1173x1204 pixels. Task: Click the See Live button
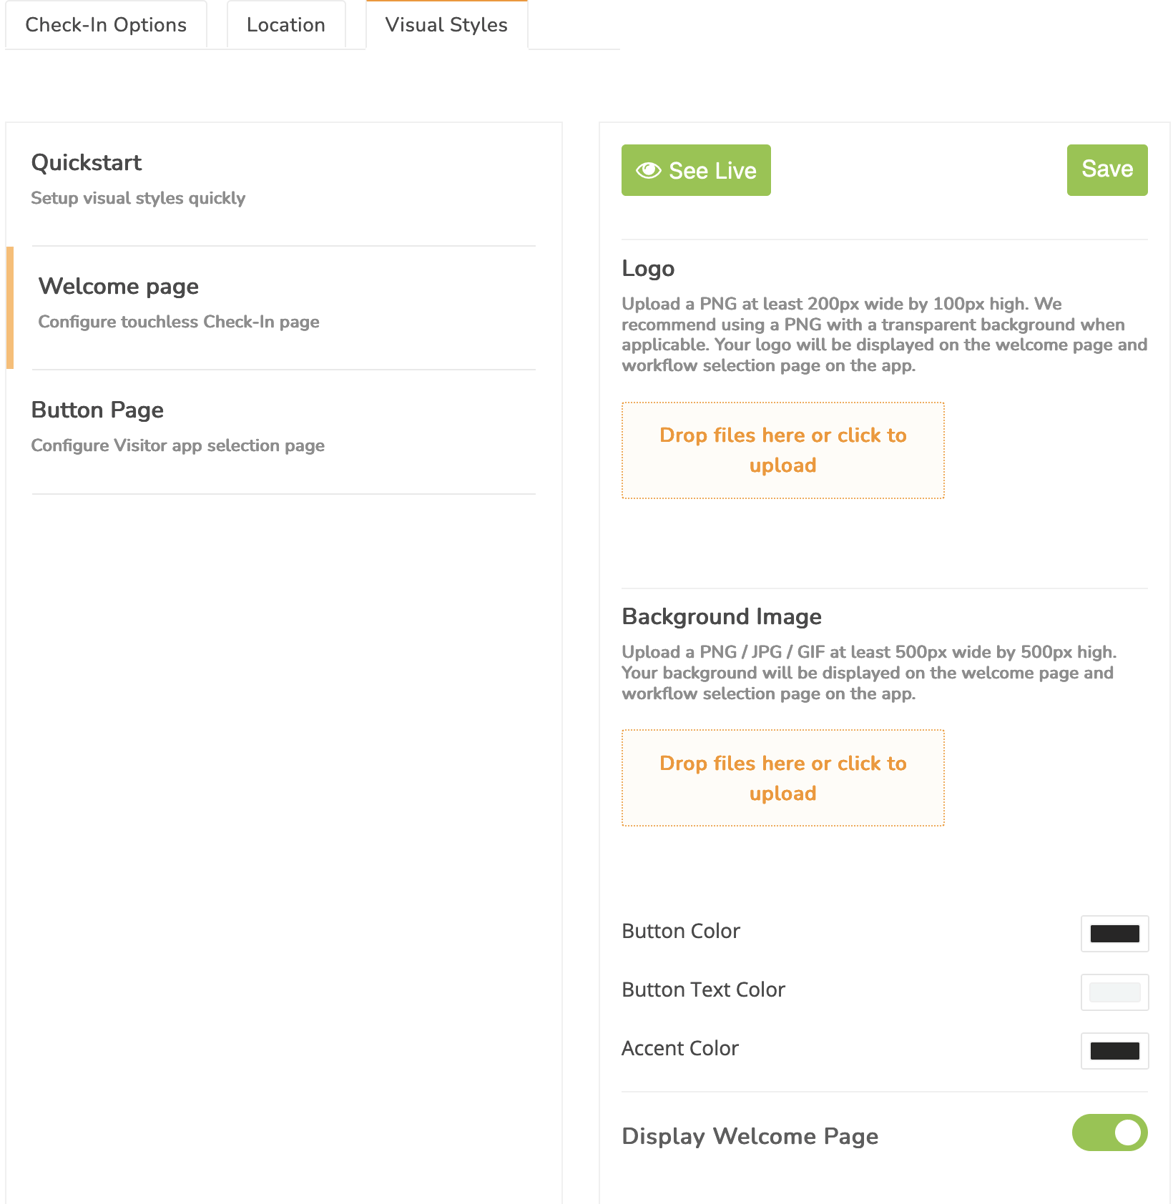pos(696,170)
